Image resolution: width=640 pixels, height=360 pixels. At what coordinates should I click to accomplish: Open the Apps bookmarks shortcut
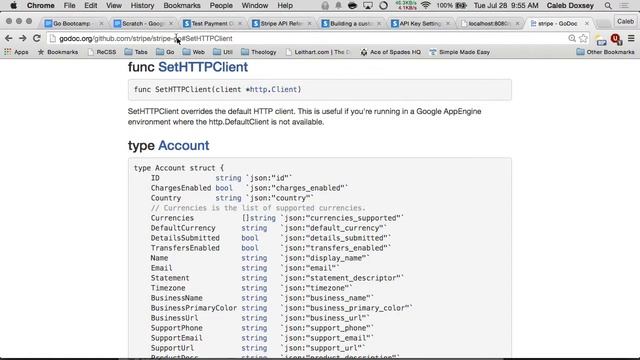16,52
